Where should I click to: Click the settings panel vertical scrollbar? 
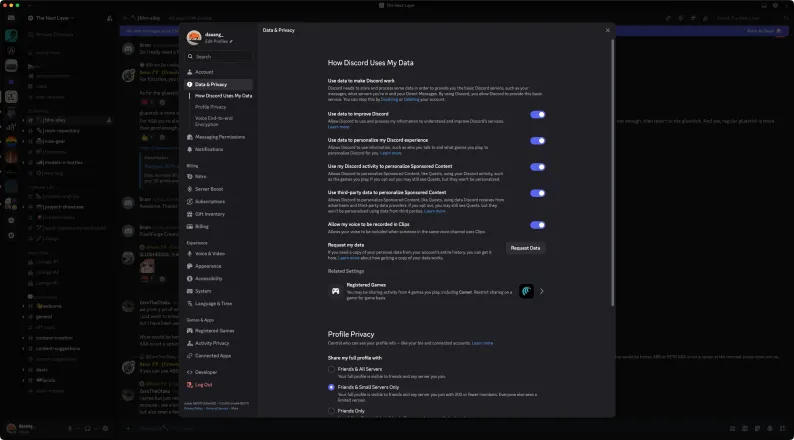(613, 172)
